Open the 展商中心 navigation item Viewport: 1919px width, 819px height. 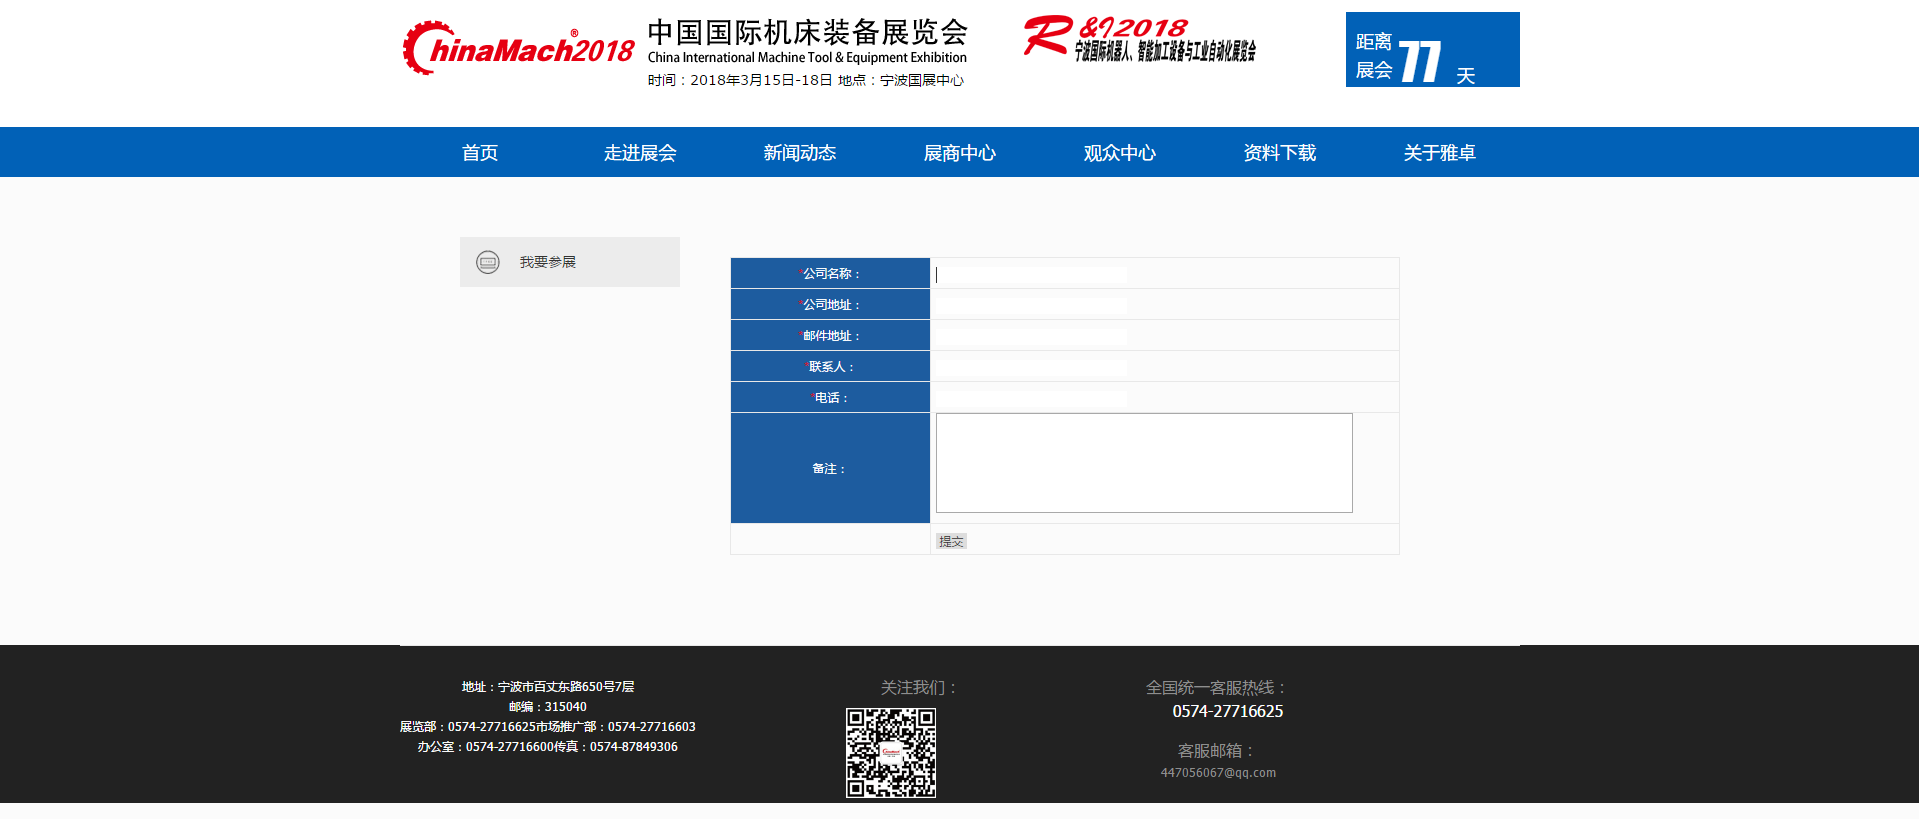pos(960,153)
